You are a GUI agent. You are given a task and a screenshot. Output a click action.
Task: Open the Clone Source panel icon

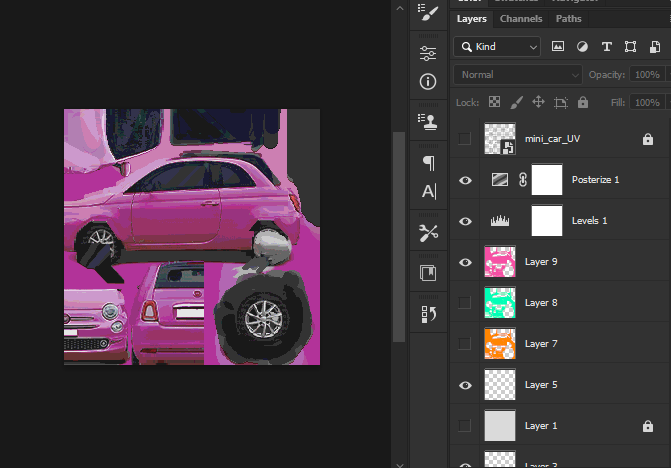[428, 122]
